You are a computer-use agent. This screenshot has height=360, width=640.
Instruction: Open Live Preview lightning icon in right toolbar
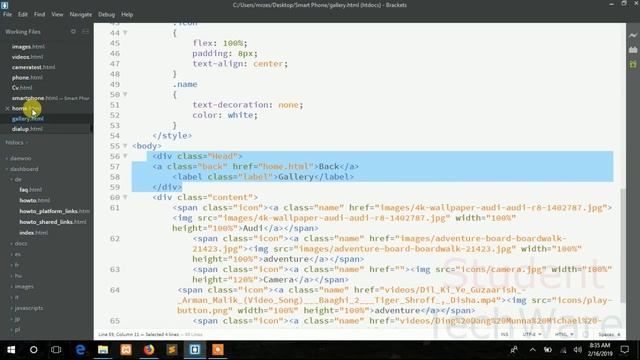pos(633,36)
